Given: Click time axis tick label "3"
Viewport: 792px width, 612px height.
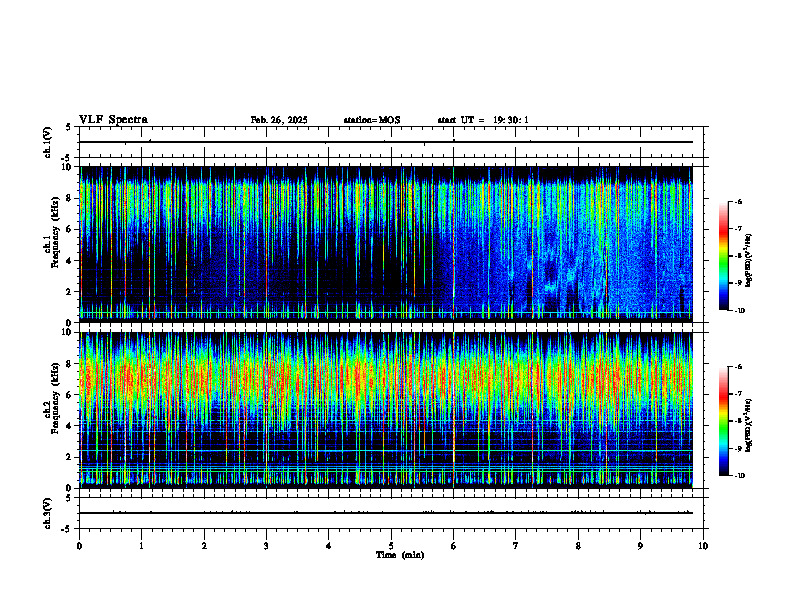Looking at the screenshot, I should (x=267, y=546).
